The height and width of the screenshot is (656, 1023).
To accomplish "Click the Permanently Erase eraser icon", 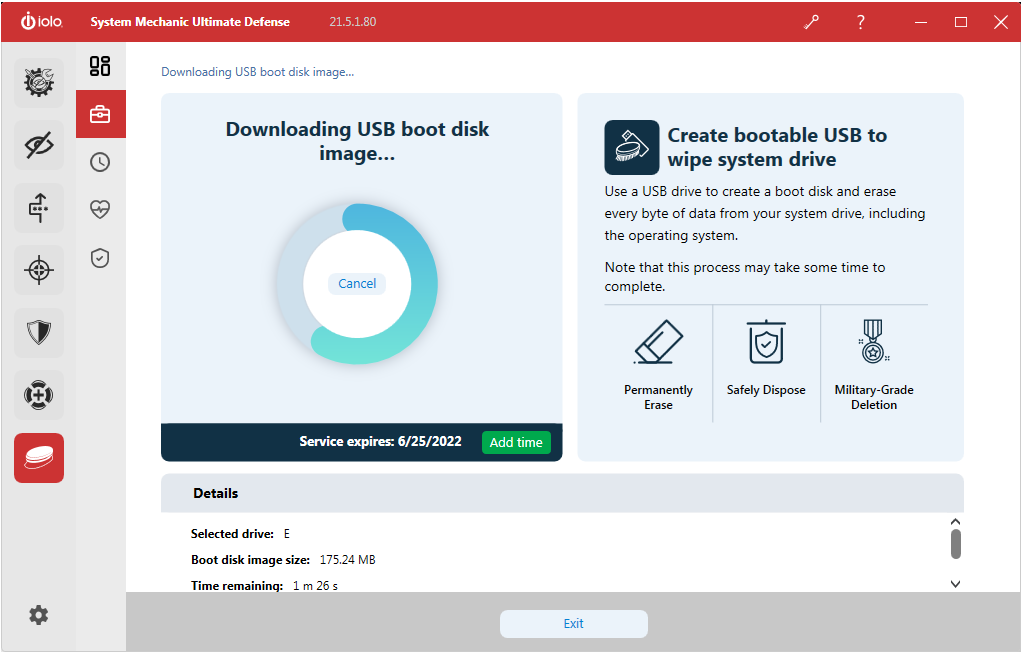I will click(658, 341).
